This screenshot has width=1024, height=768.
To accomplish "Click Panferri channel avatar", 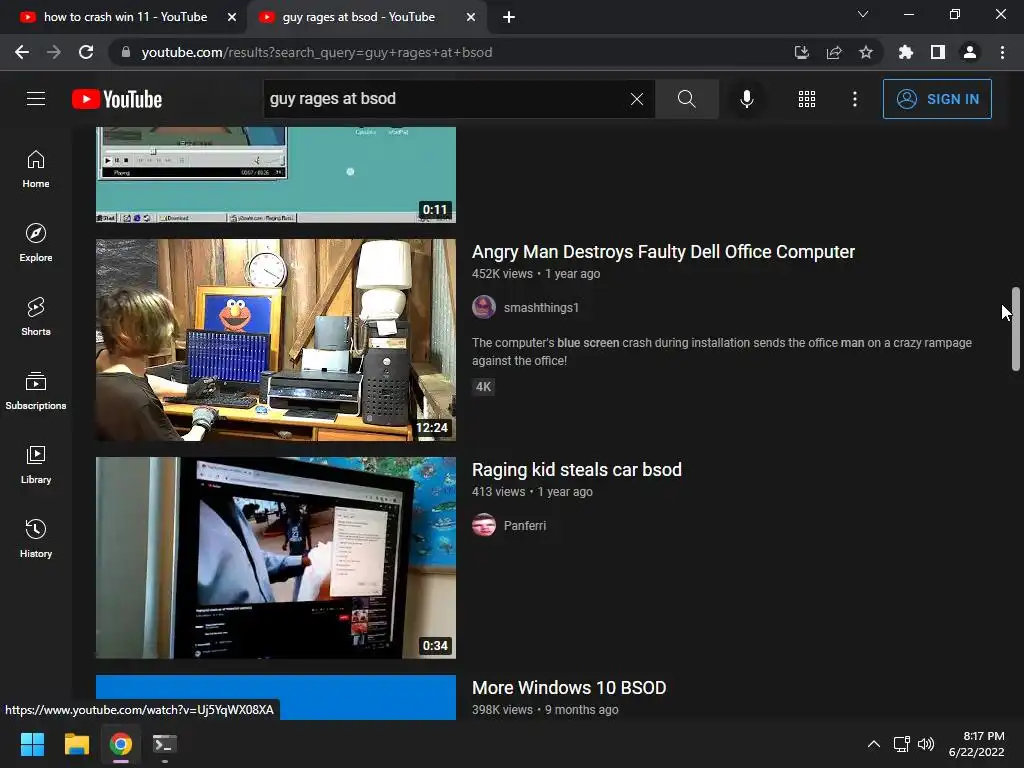I will pos(484,525).
